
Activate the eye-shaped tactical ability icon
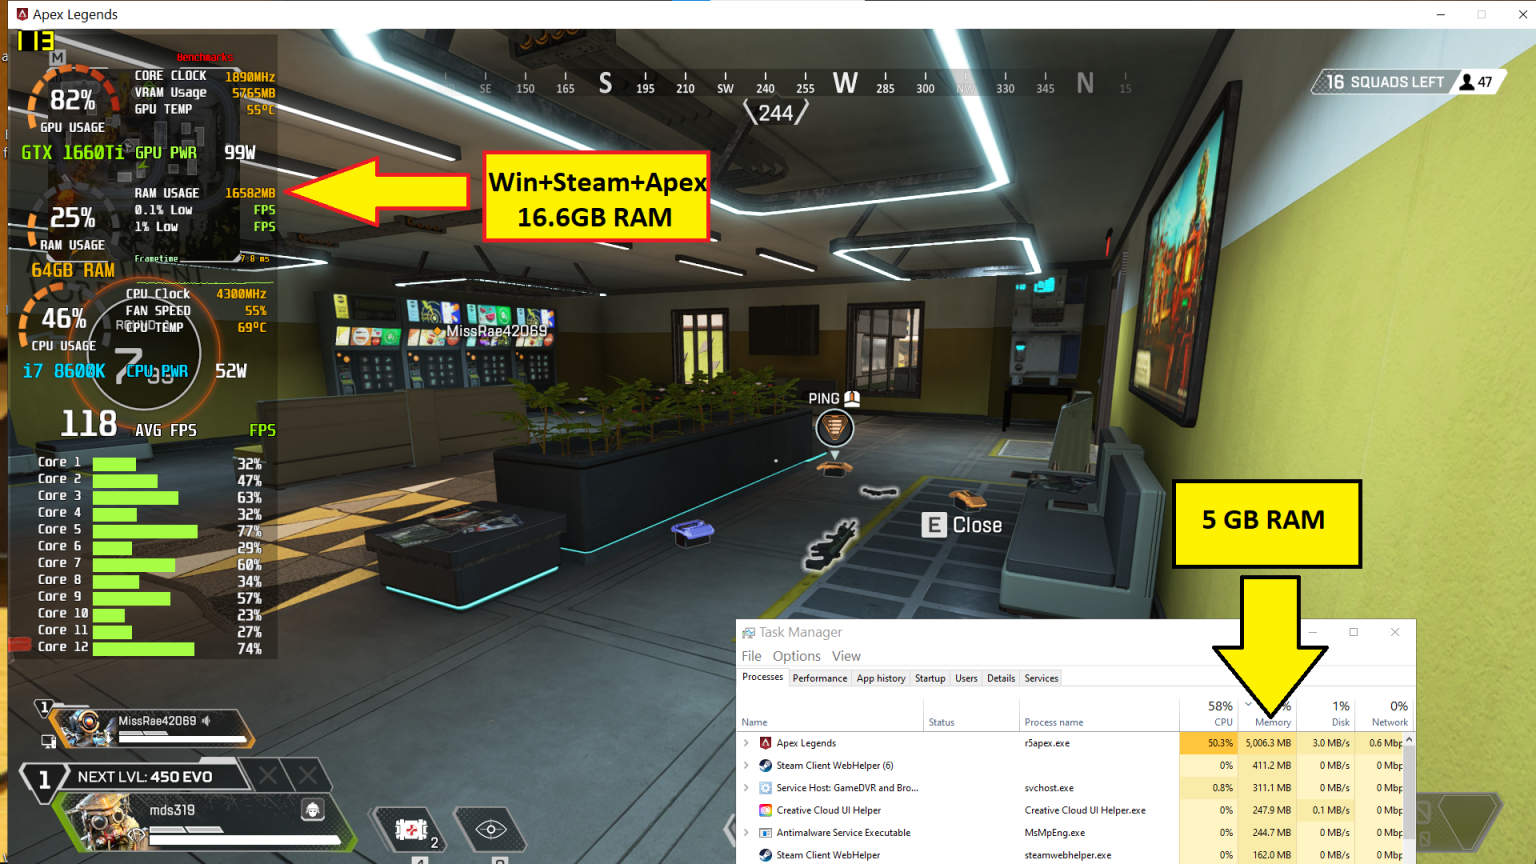[x=491, y=829]
